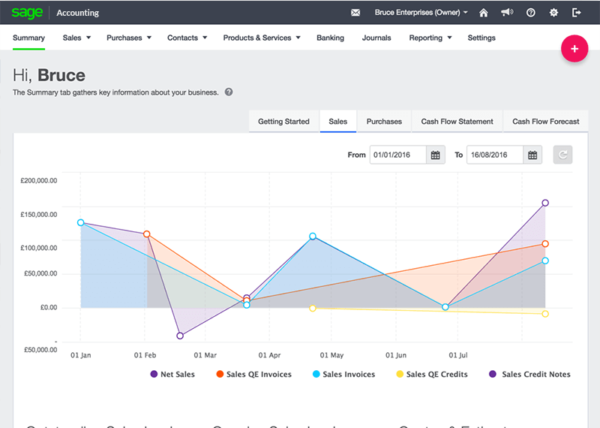Screen dimensions: 600x428
Task: Click the £200,000.00 axis label
Action: [39, 181]
